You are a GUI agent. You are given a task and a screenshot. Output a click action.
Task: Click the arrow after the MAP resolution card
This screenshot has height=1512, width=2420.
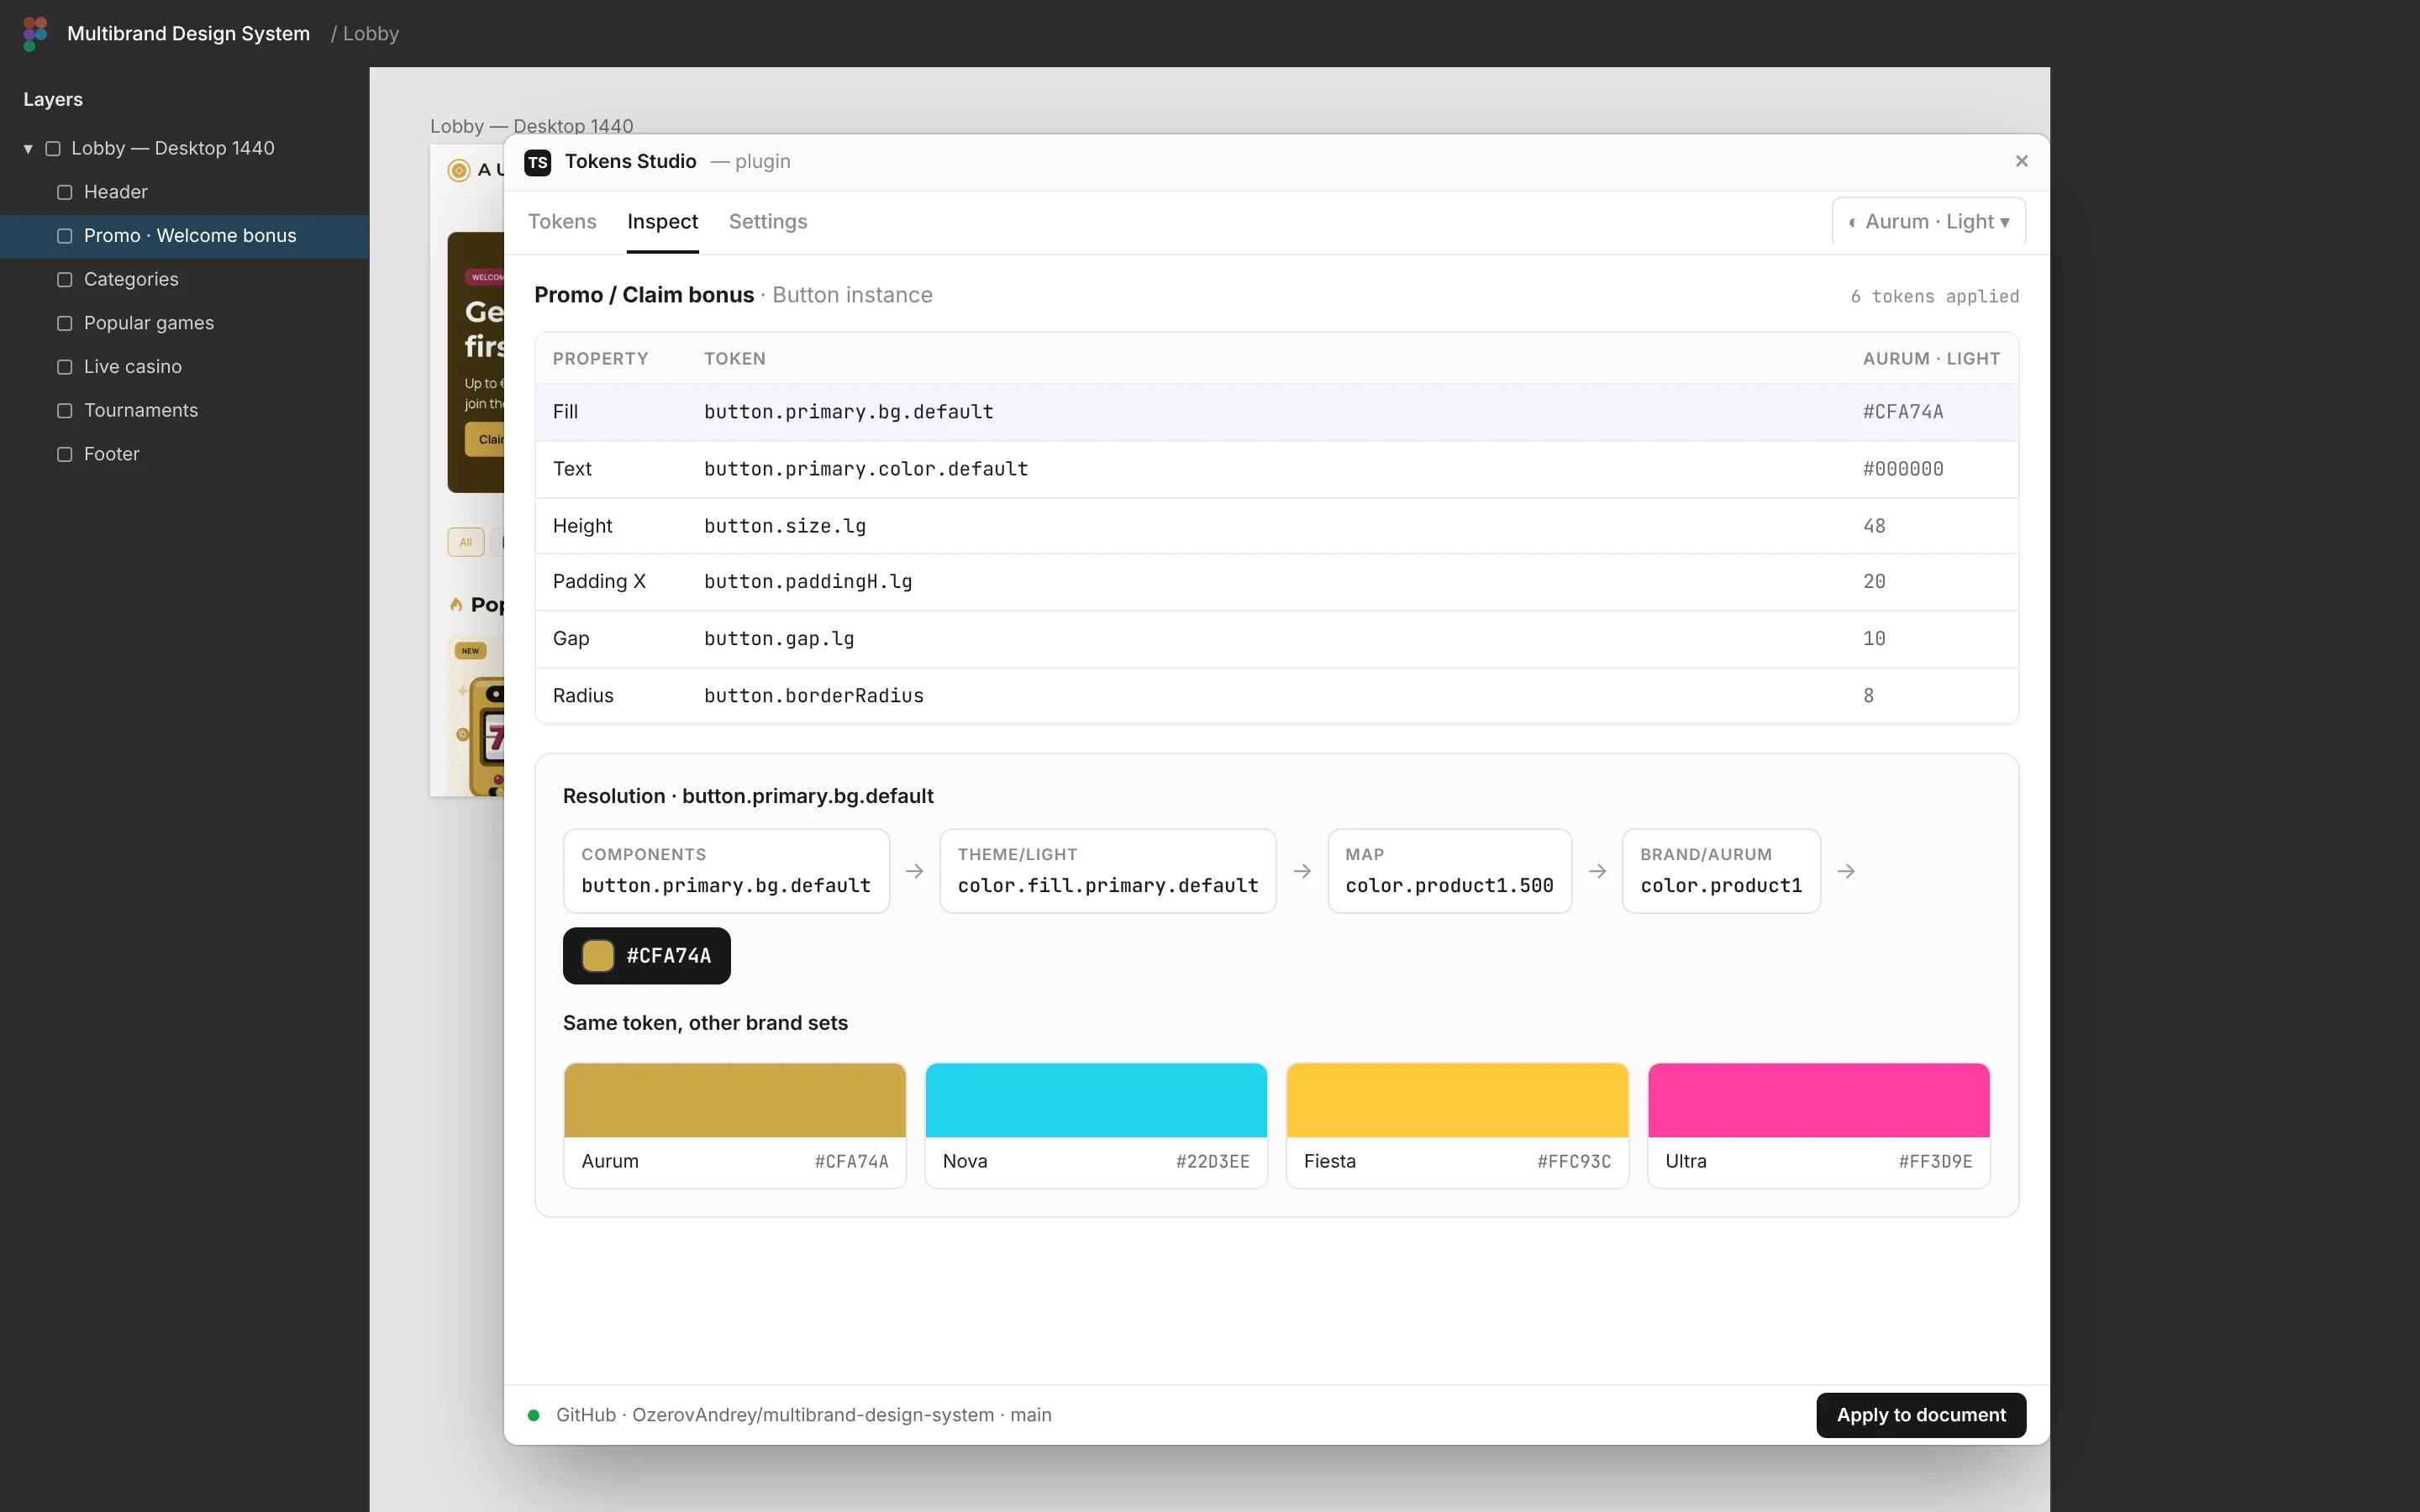pos(1598,871)
